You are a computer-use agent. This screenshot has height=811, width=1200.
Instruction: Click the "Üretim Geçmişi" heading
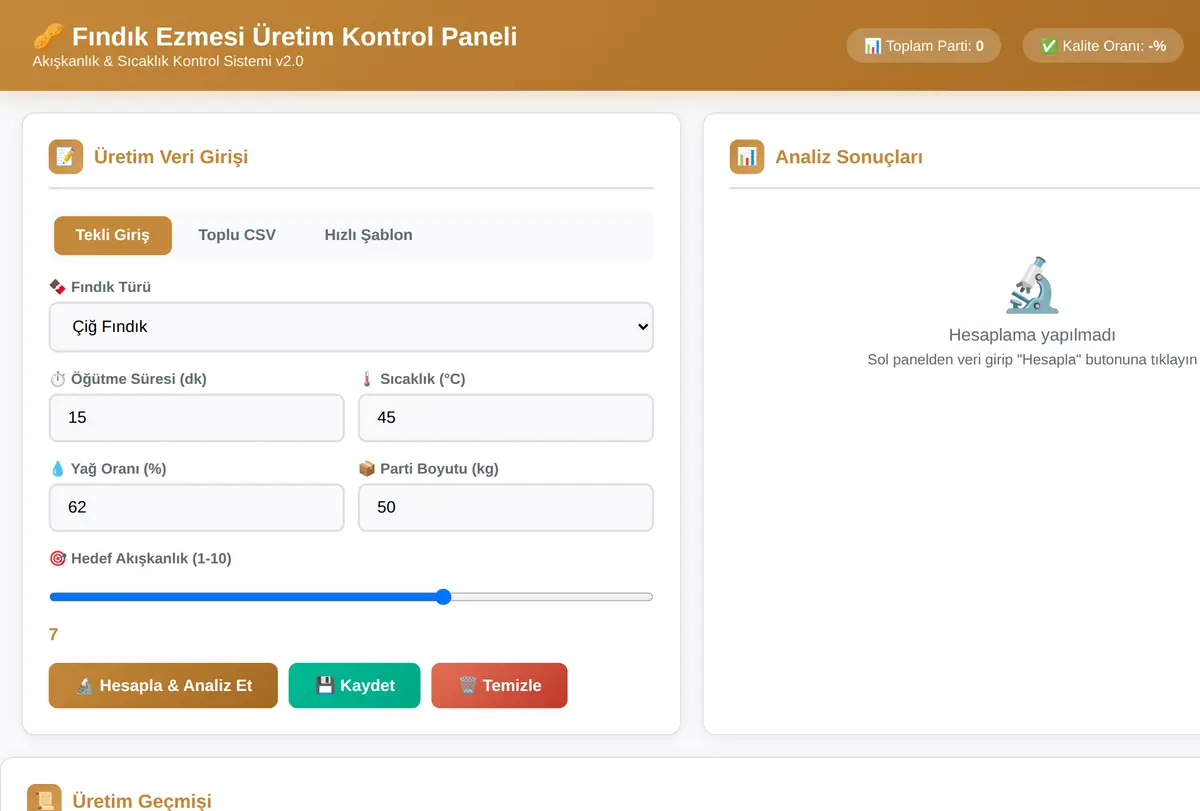click(x=142, y=801)
